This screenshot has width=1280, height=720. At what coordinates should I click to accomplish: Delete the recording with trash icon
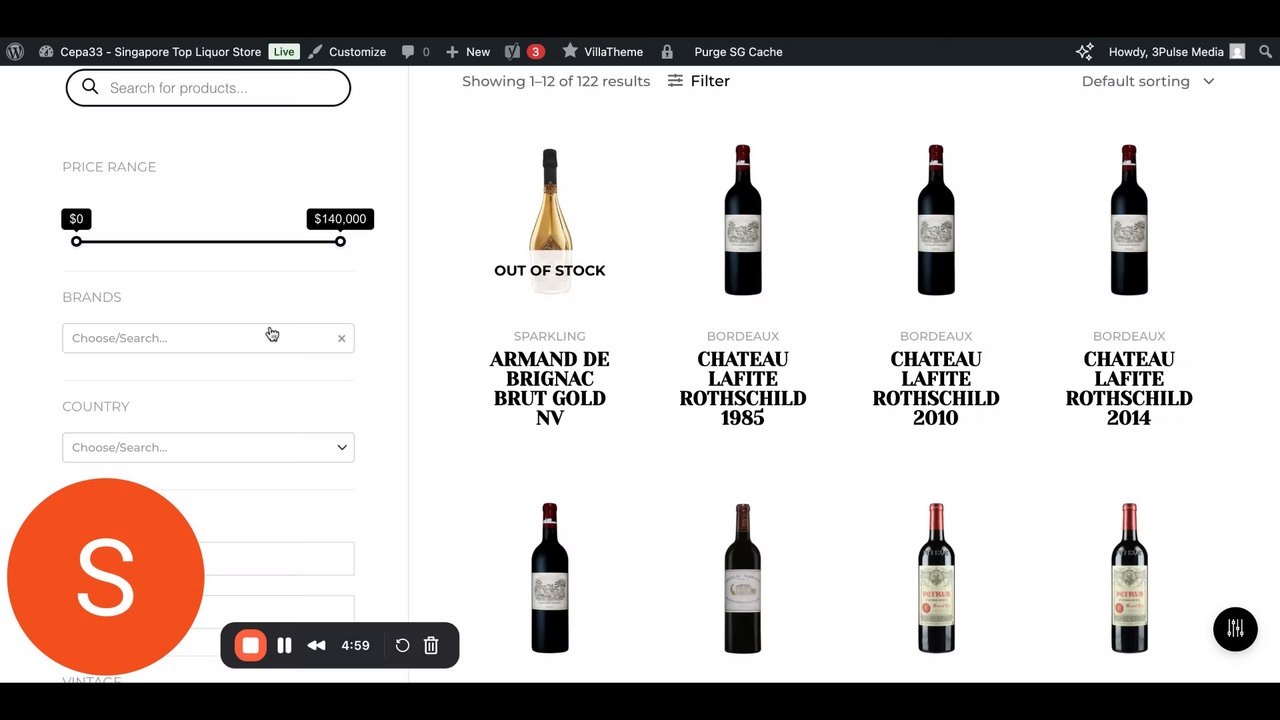tap(431, 645)
